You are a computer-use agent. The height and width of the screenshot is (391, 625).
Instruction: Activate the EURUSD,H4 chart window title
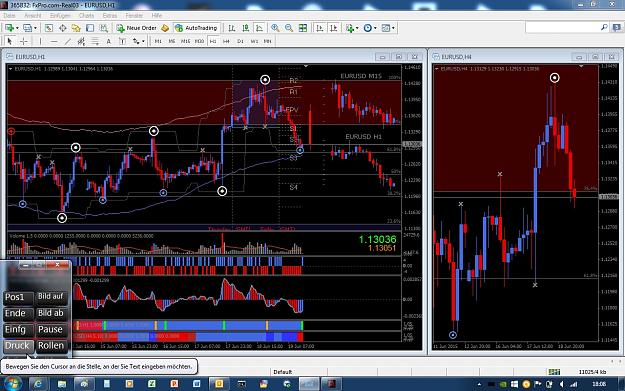coord(456,57)
